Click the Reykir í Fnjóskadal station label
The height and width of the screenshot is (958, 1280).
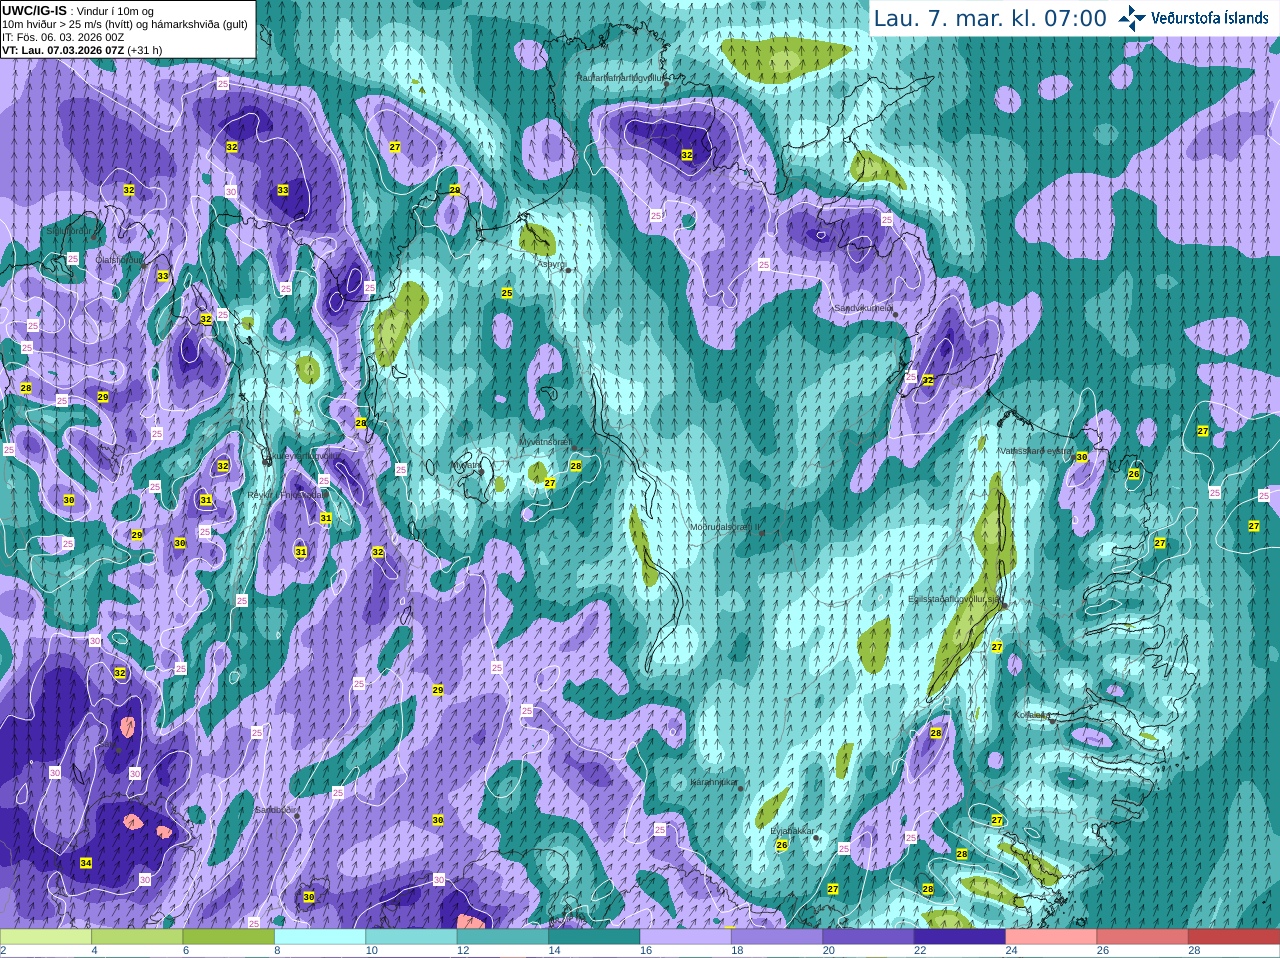[x=288, y=495]
